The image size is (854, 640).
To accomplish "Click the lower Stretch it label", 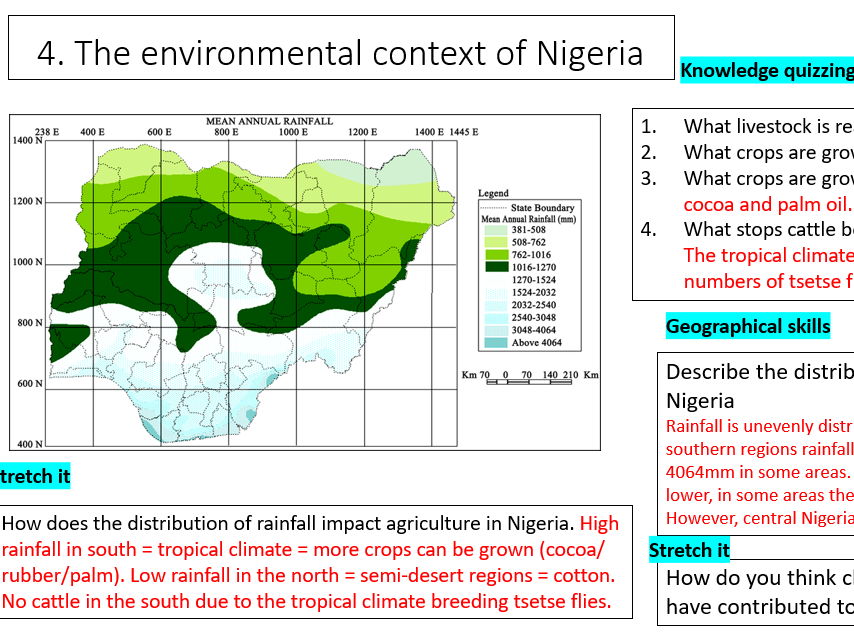I will click(x=689, y=550).
